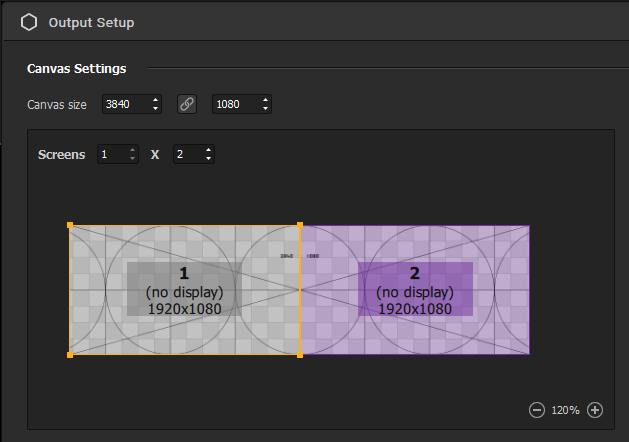This screenshot has width=629, height=442.
Task: Click bottom-left orange handle of screen 1
Action: 70,355
